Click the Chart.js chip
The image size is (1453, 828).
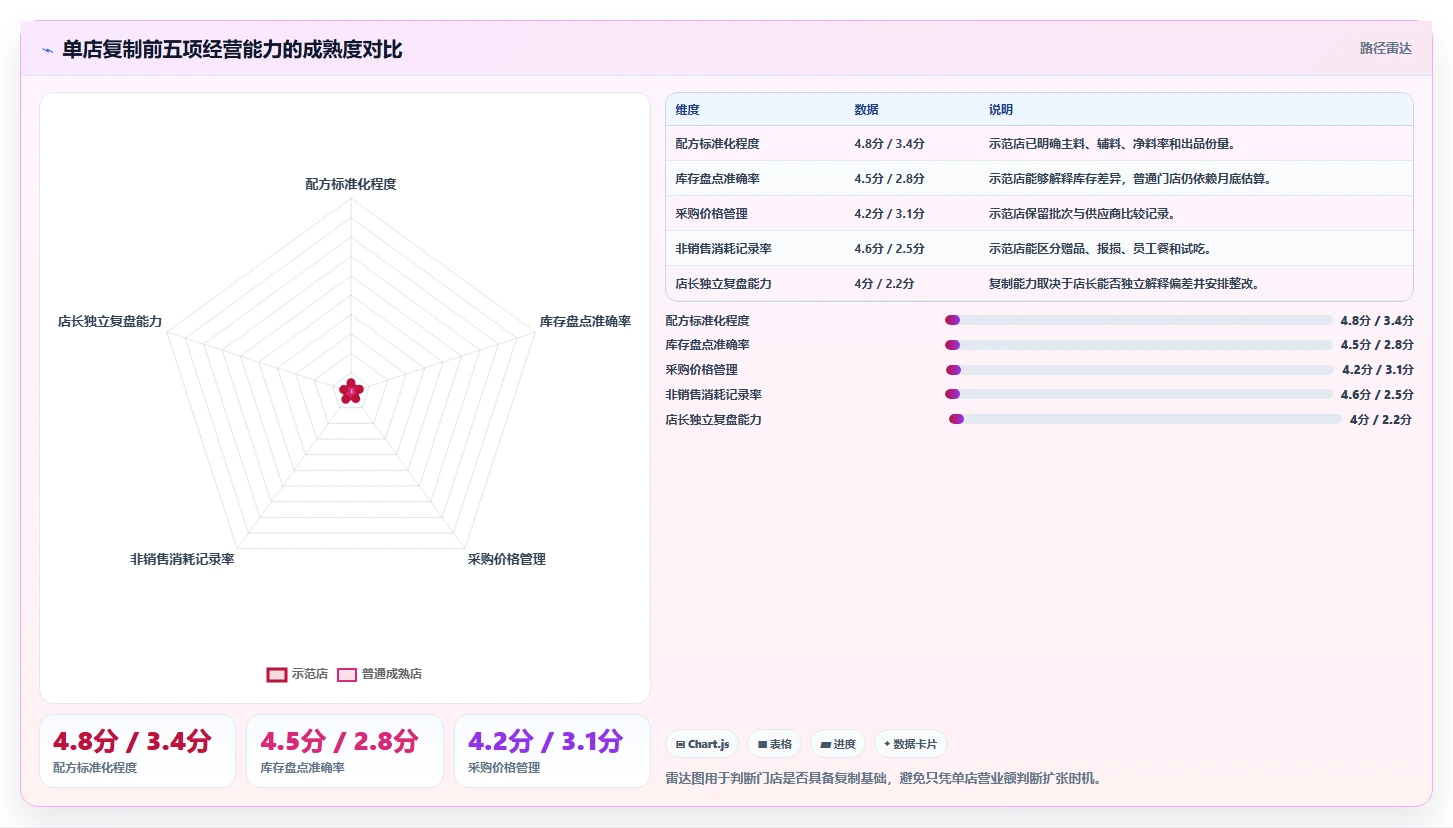(702, 744)
